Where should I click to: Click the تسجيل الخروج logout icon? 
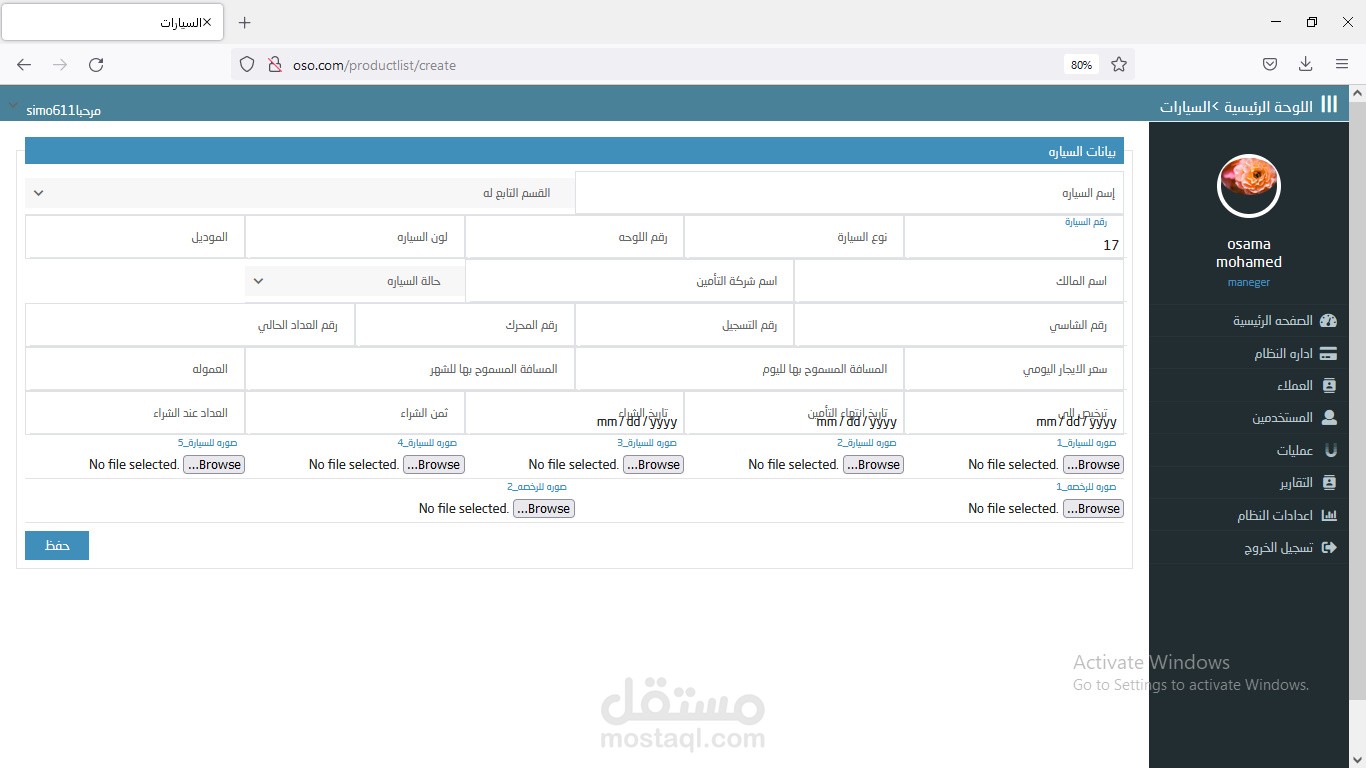pos(1329,548)
